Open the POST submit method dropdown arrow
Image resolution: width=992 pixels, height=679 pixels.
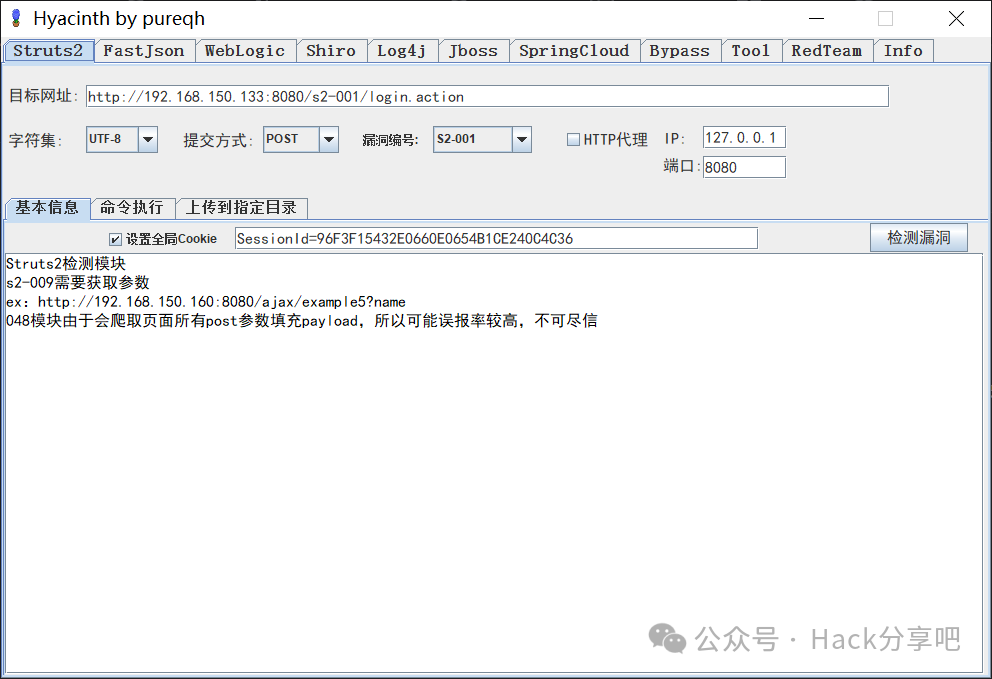[x=328, y=139]
